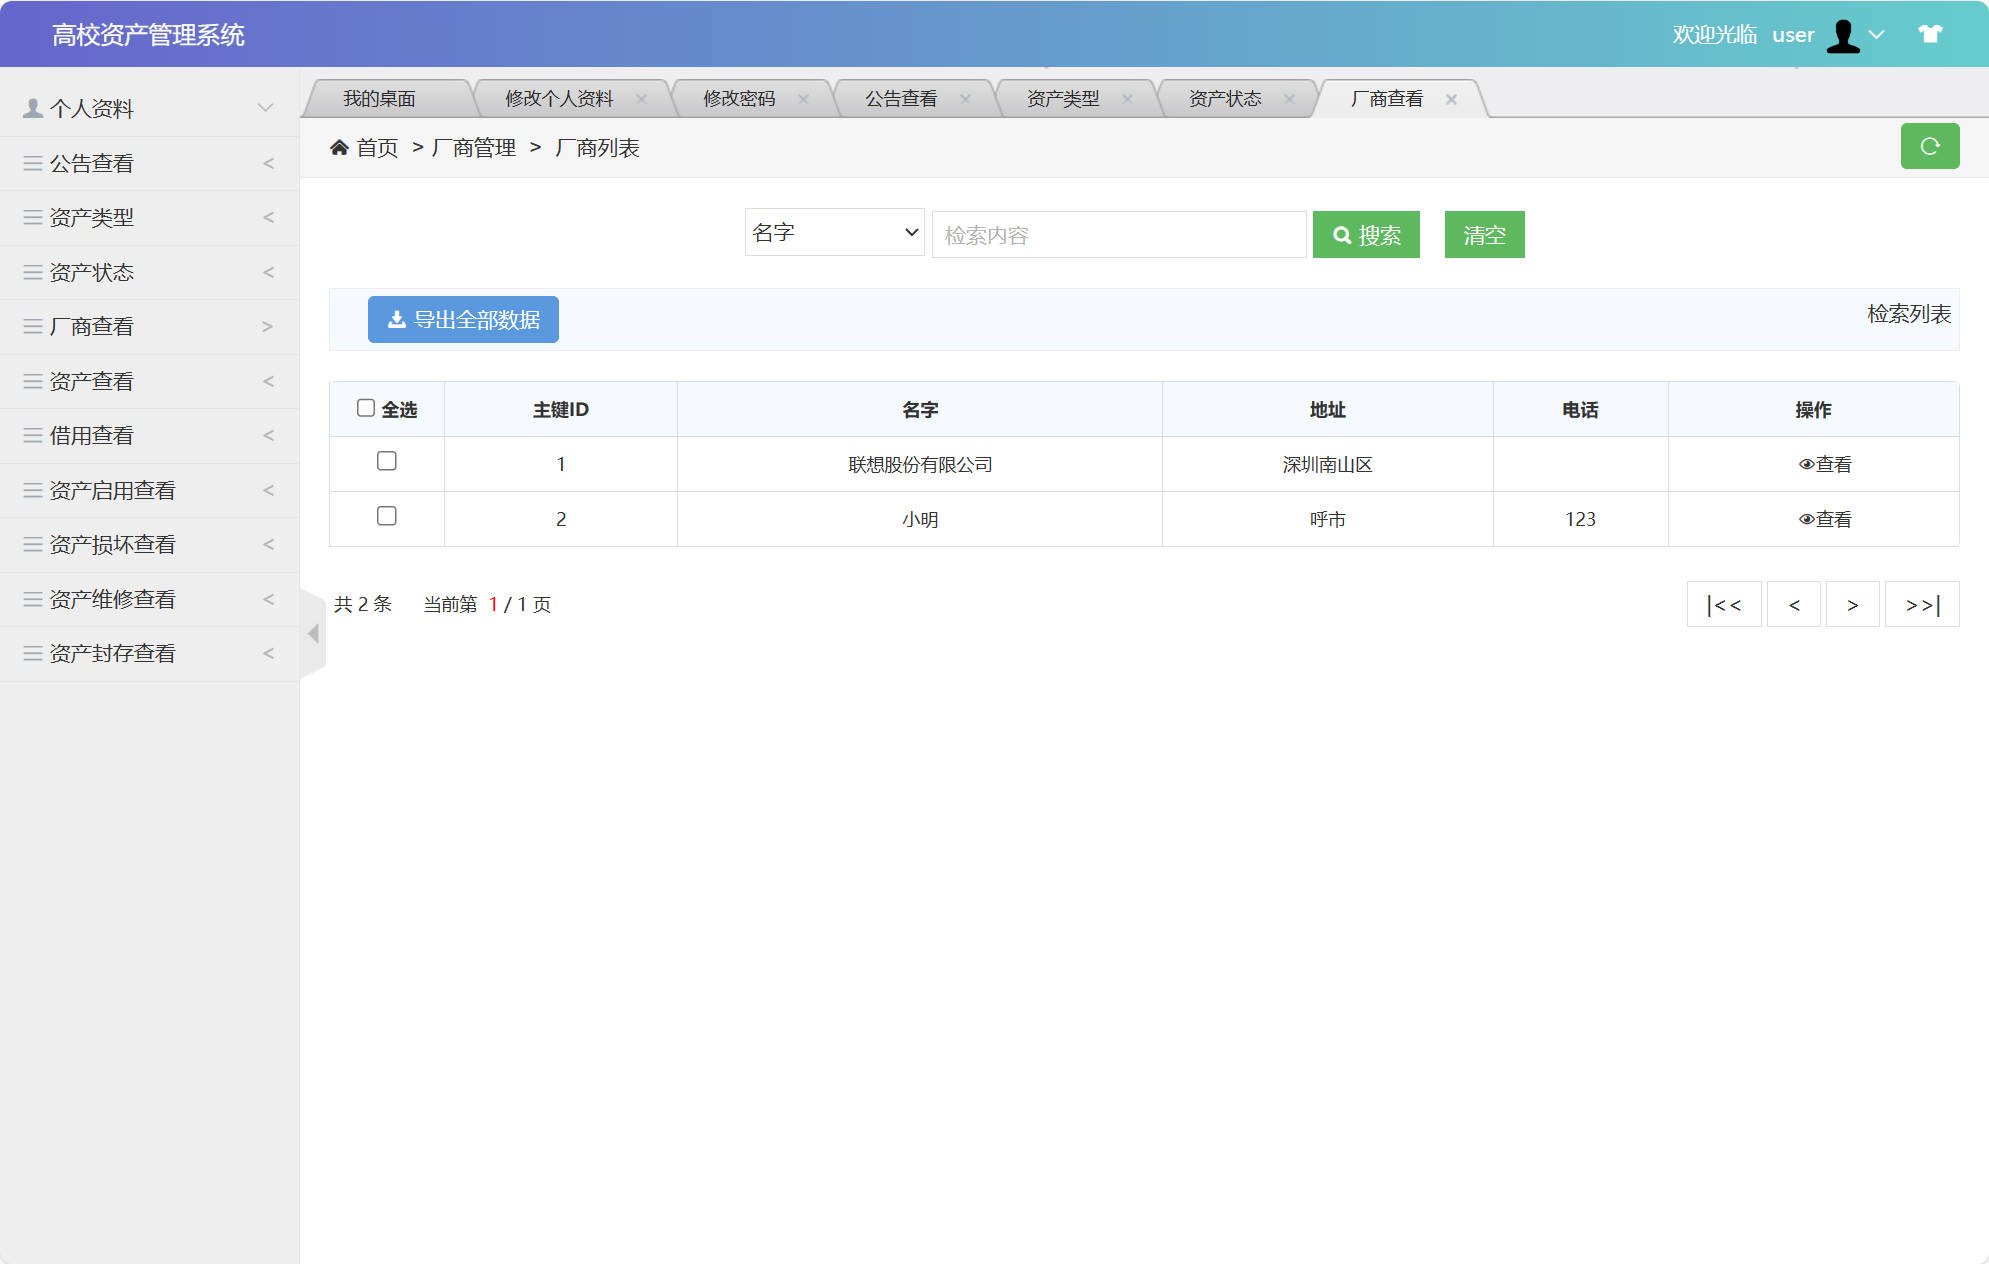
Task: Click the home icon in the breadcrumb
Action: click(x=340, y=147)
